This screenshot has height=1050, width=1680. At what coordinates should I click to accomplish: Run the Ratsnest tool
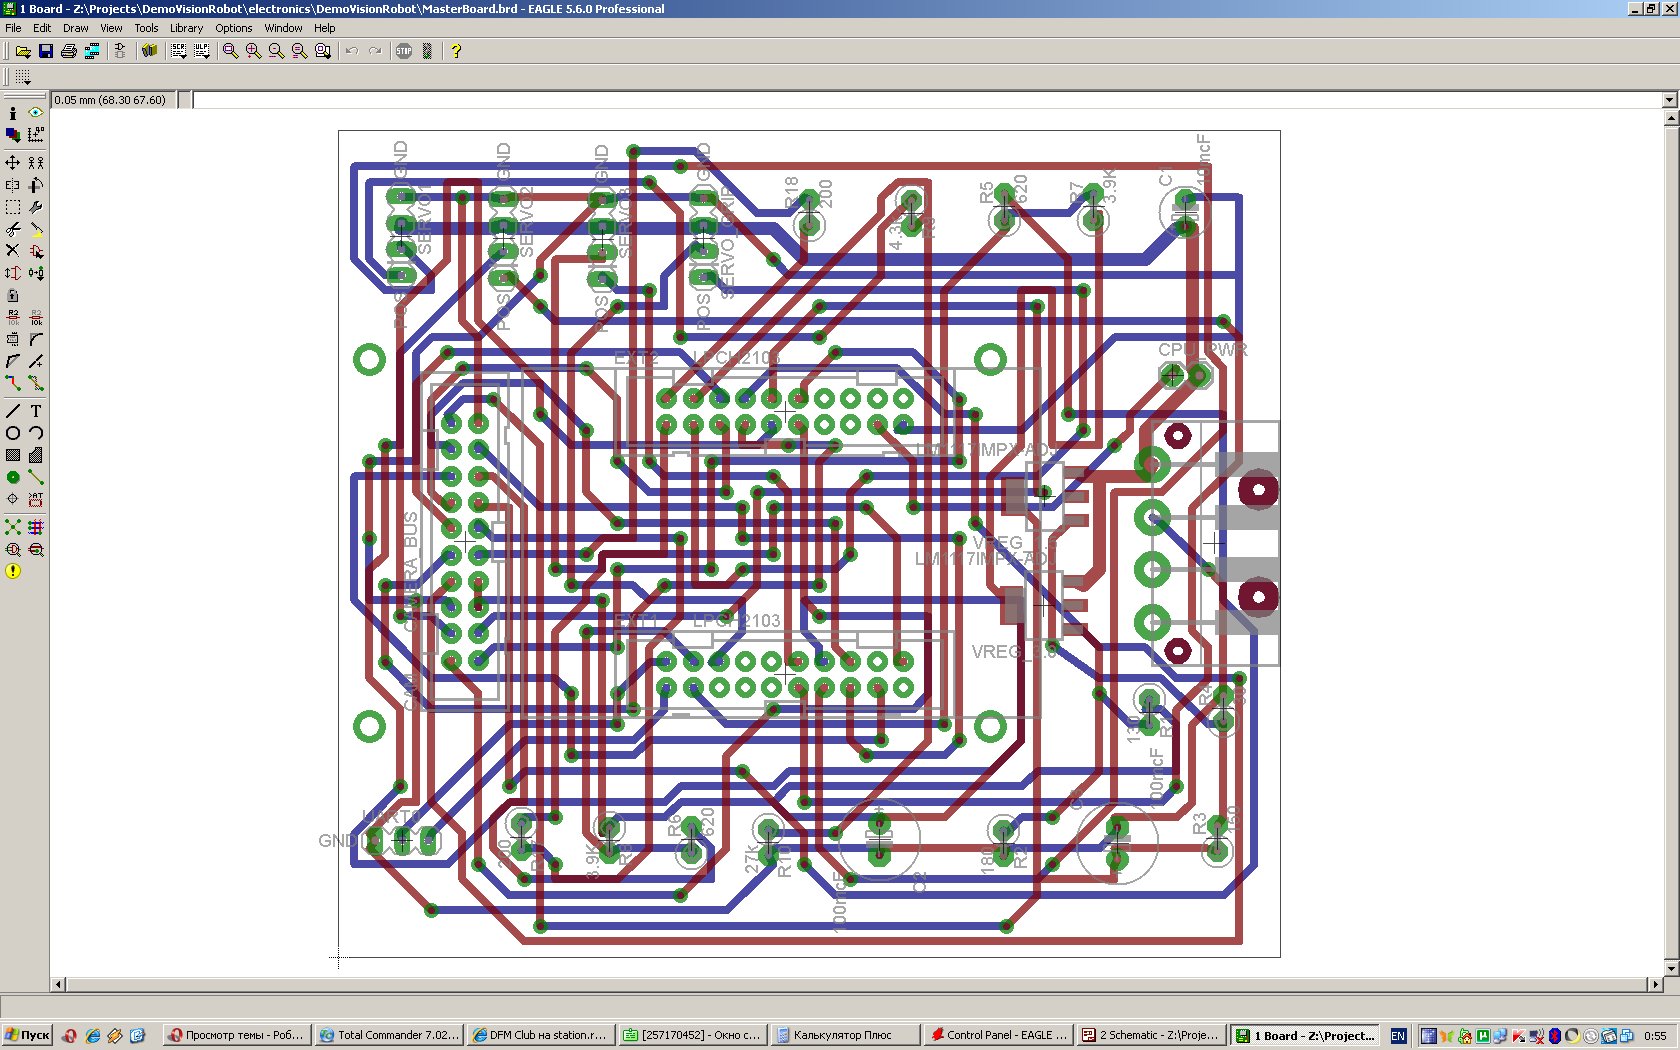pyautogui.click(x=13, y=527)
